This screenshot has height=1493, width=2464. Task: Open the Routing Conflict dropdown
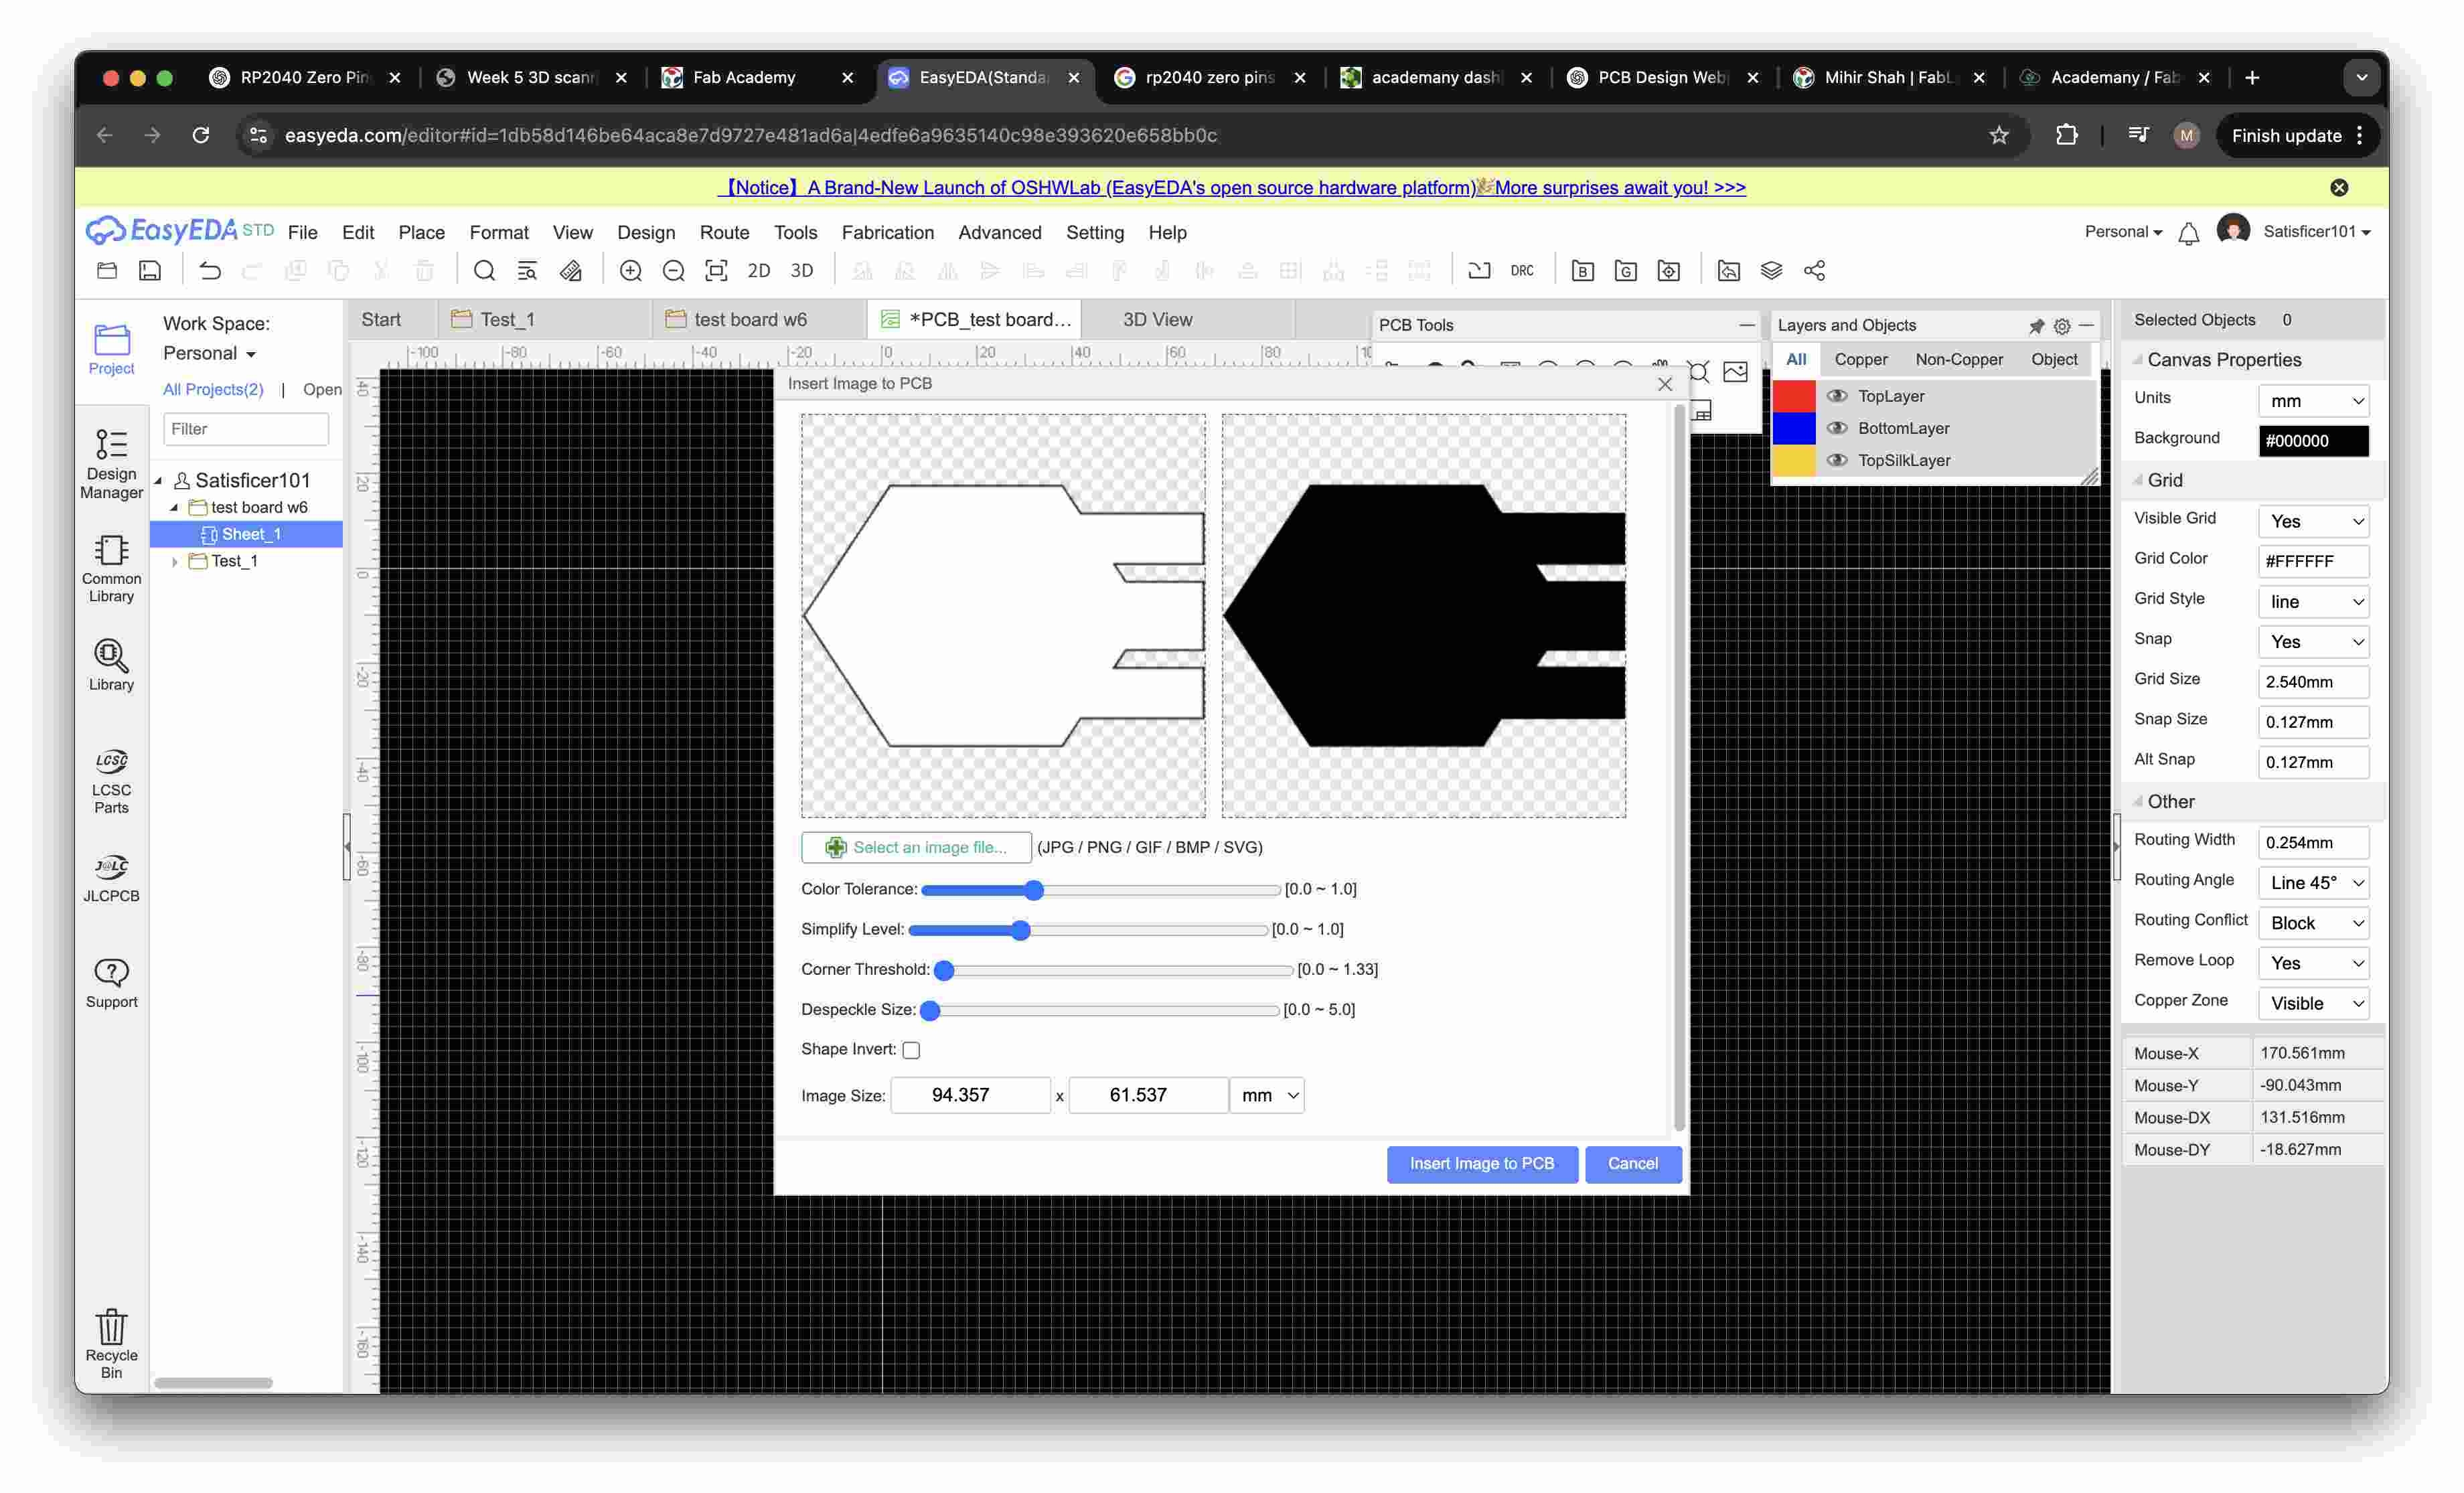(x=2313, y=922)
